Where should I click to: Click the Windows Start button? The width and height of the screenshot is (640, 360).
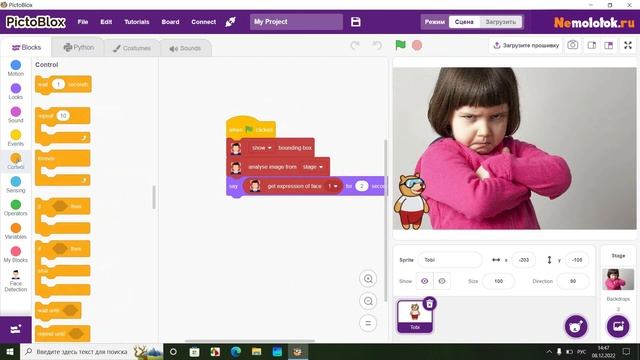point(10,351)
